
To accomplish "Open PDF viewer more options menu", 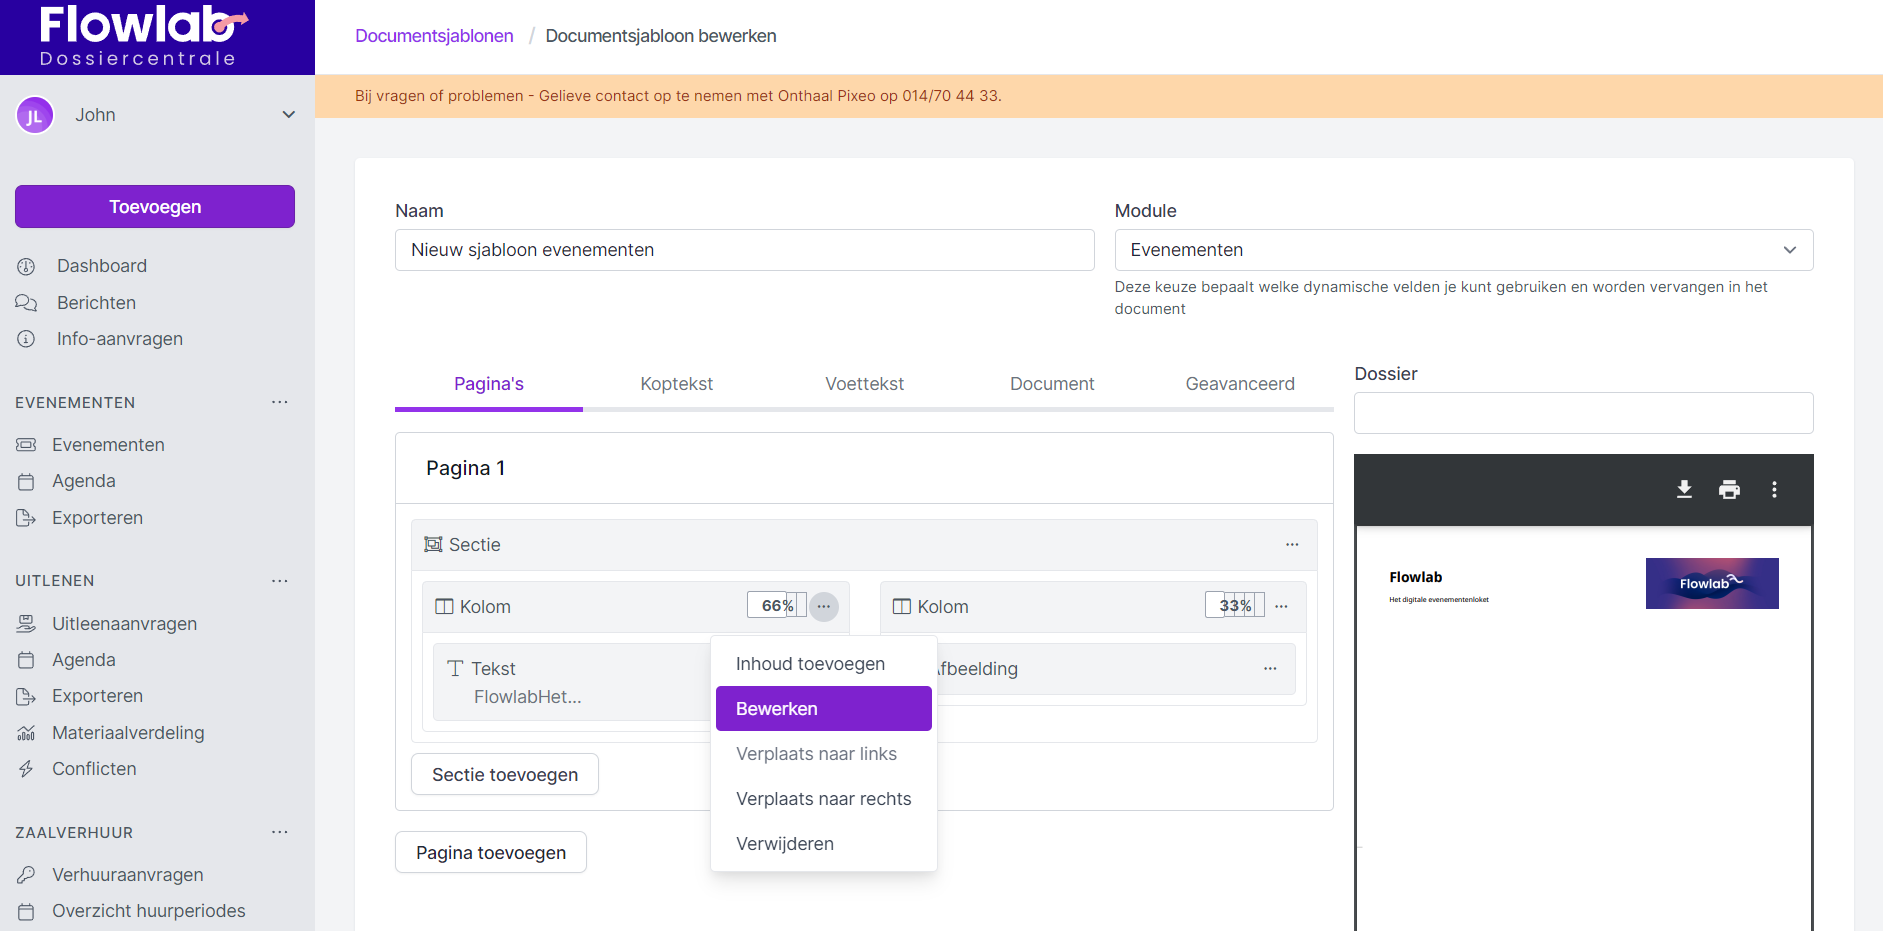I will (x=1774, y=489).
